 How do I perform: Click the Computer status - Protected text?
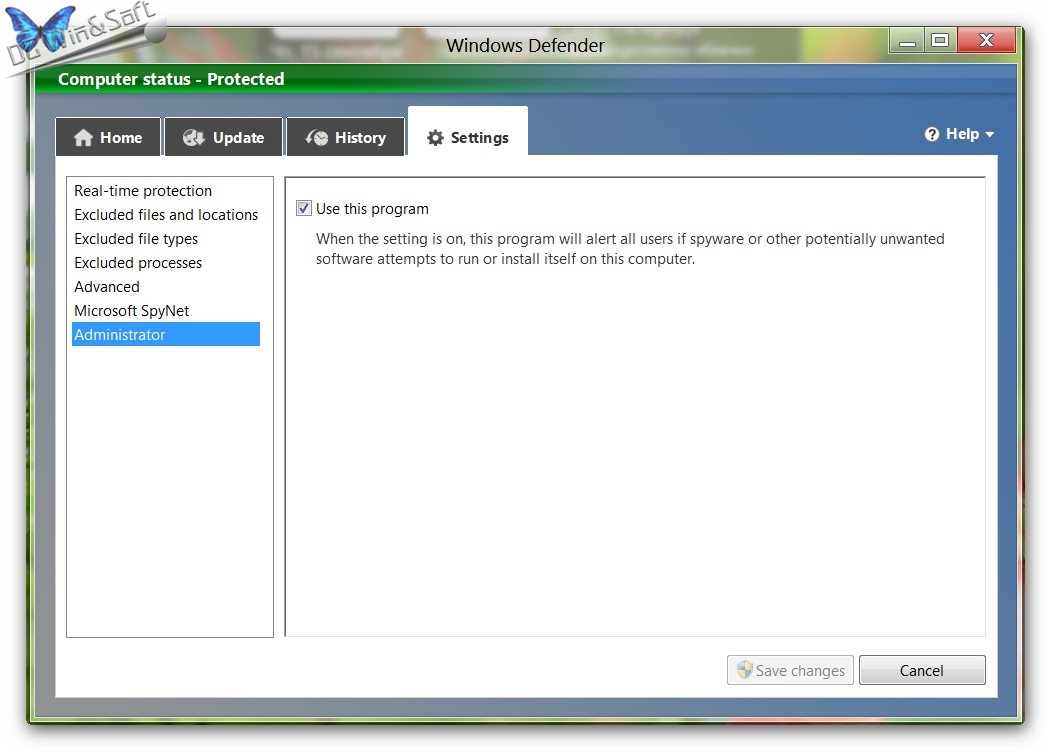171,79
